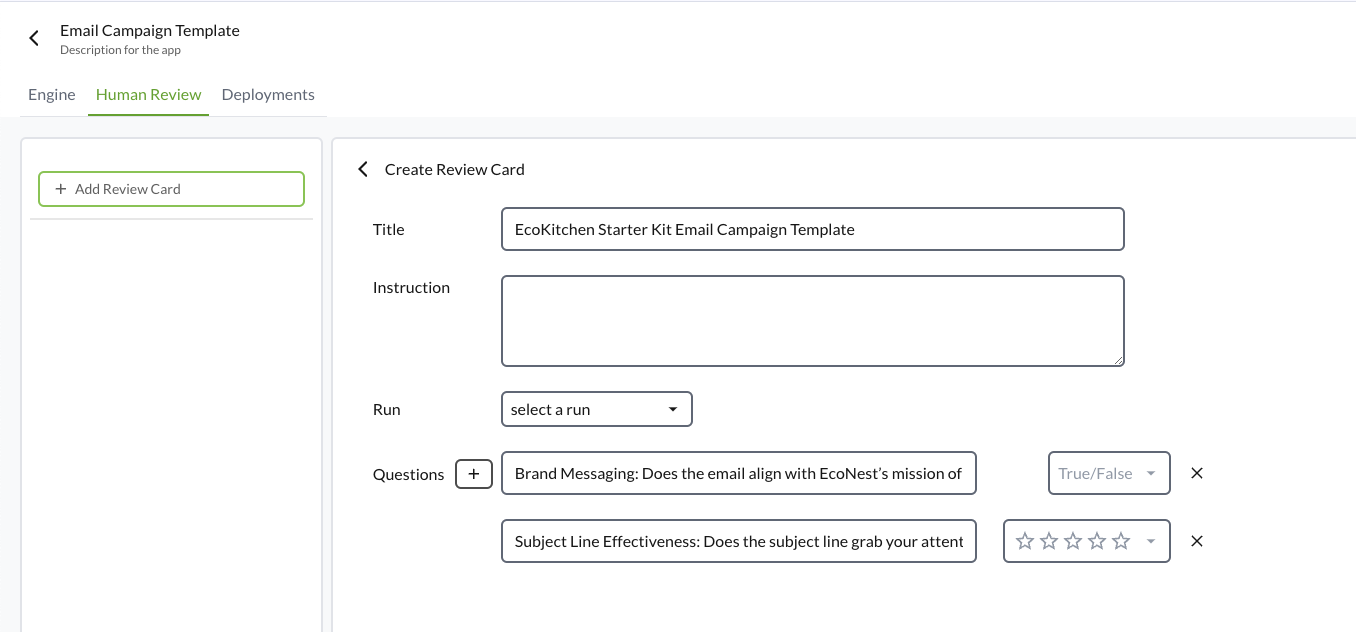The image size is (1356, 632).
Task: Remove the Brand Messaging question with the X icon
Action: 1196,473
